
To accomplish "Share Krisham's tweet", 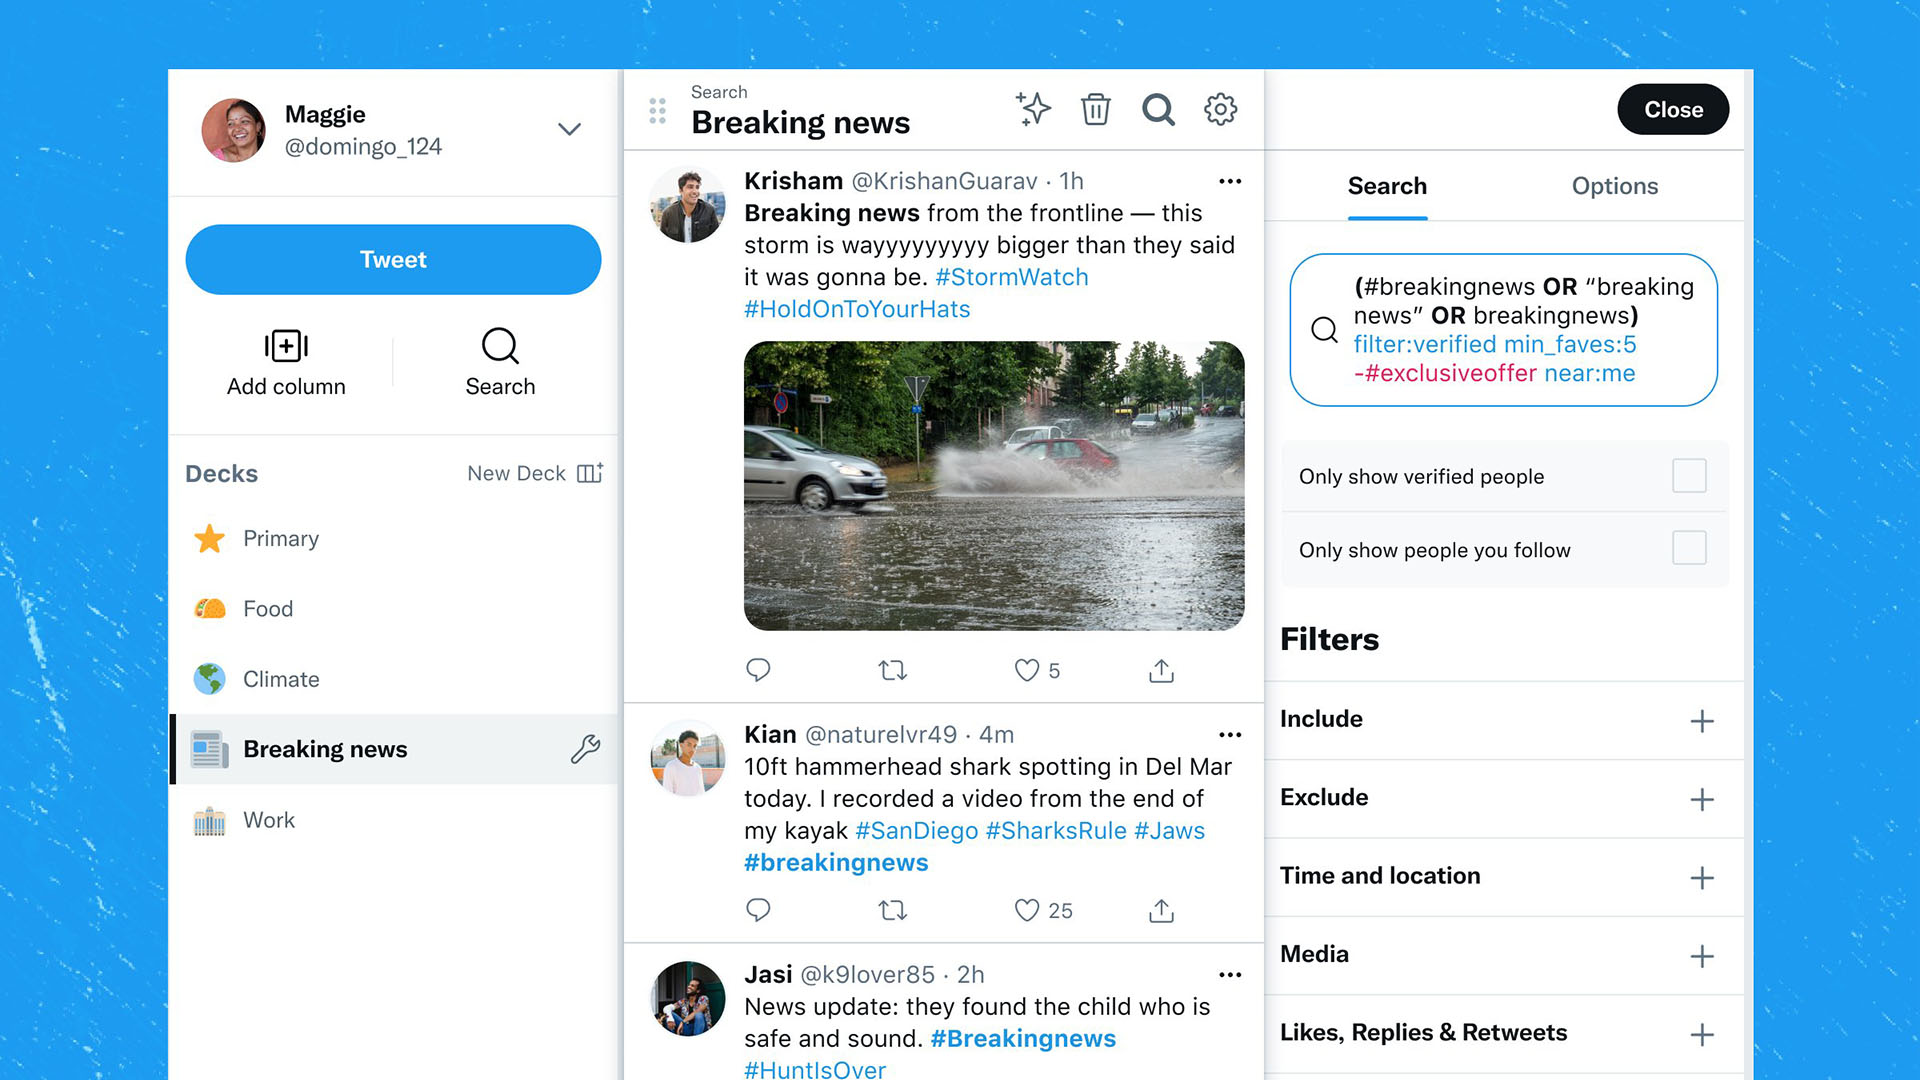I will [x=1161, y=670].
